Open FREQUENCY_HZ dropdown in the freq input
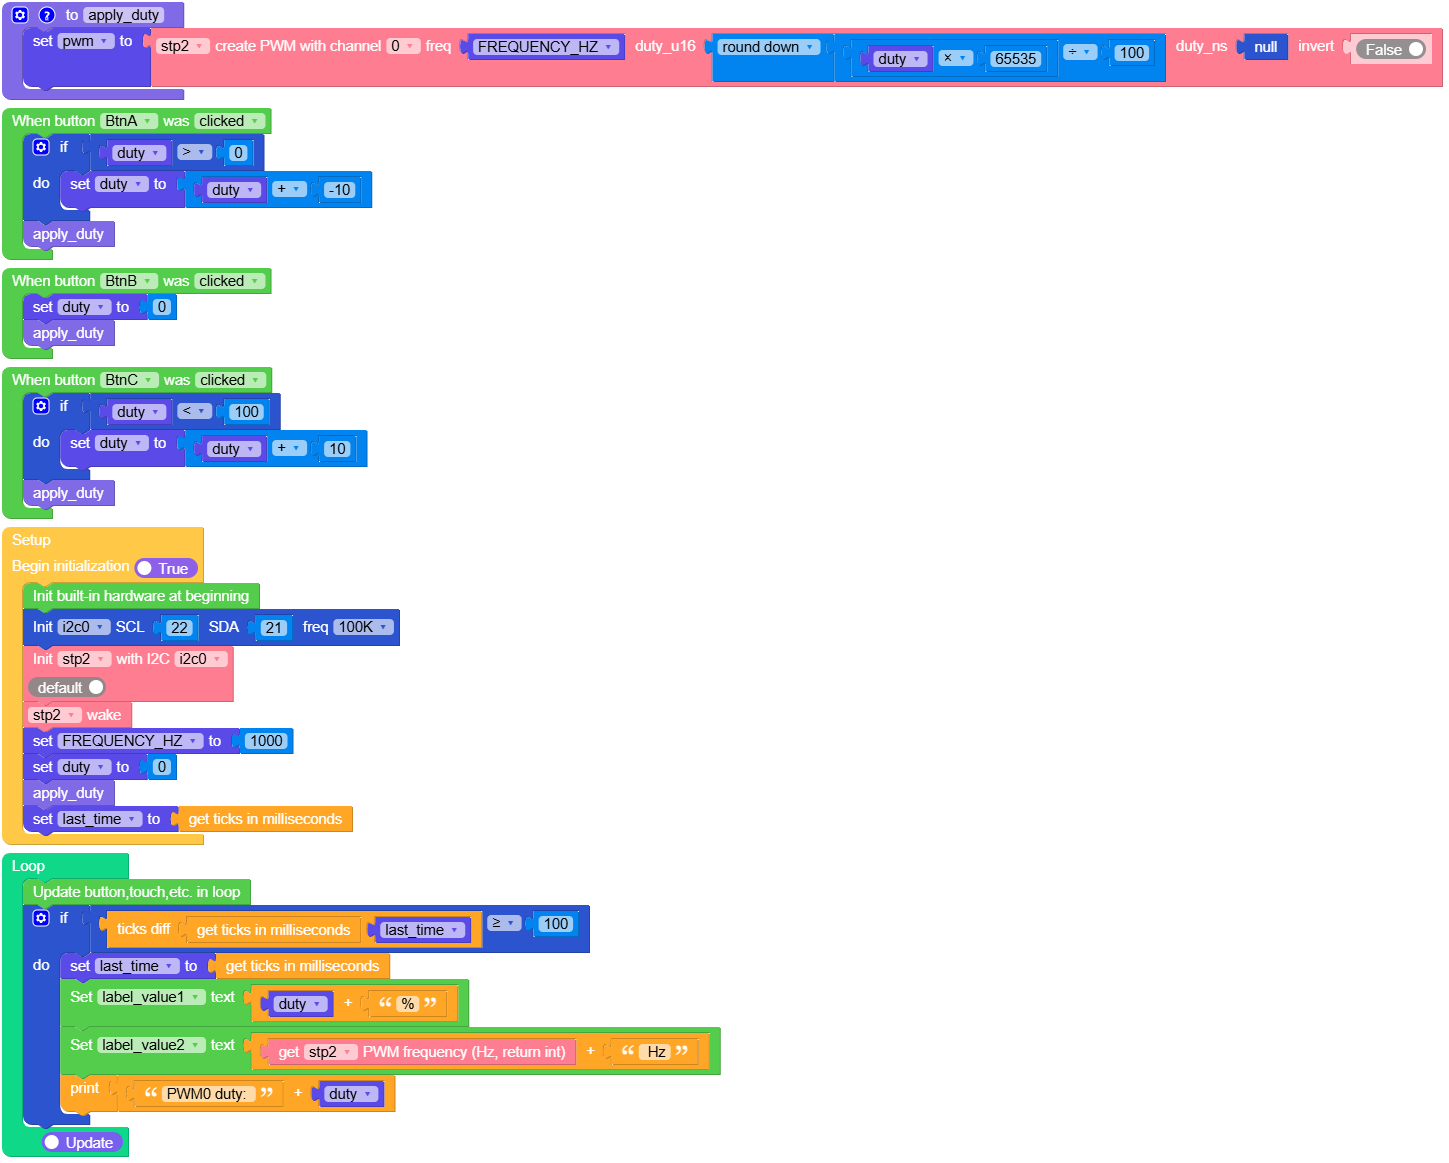Screen dimensions: 1449x1163 click(x=546, y=47)
